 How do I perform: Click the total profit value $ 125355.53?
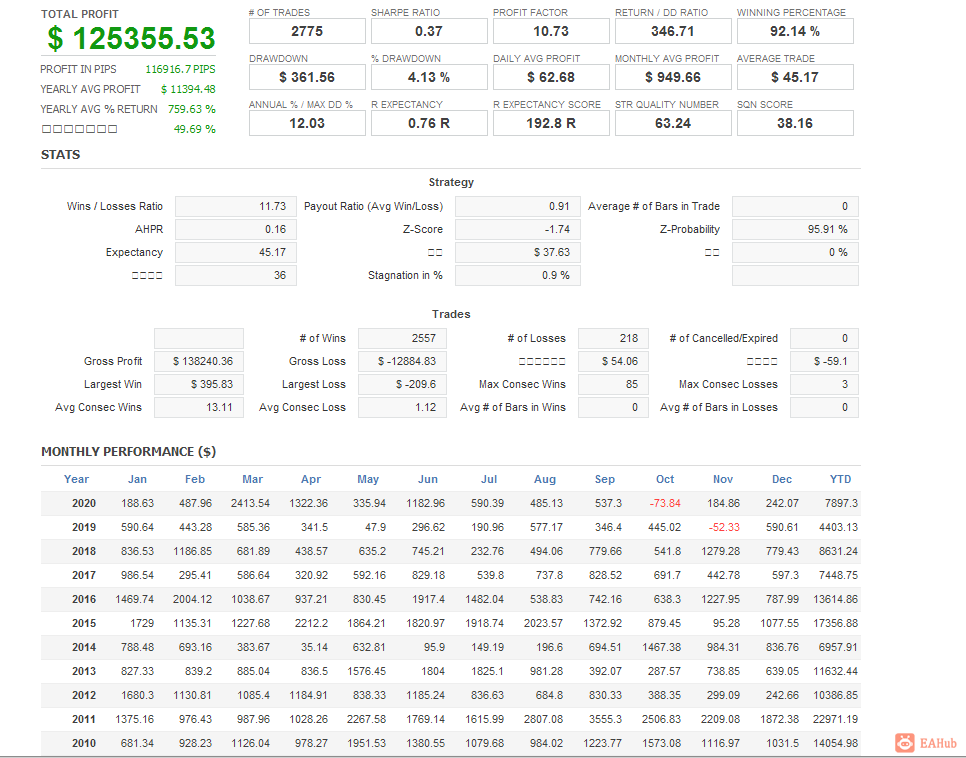click(131, 38)
